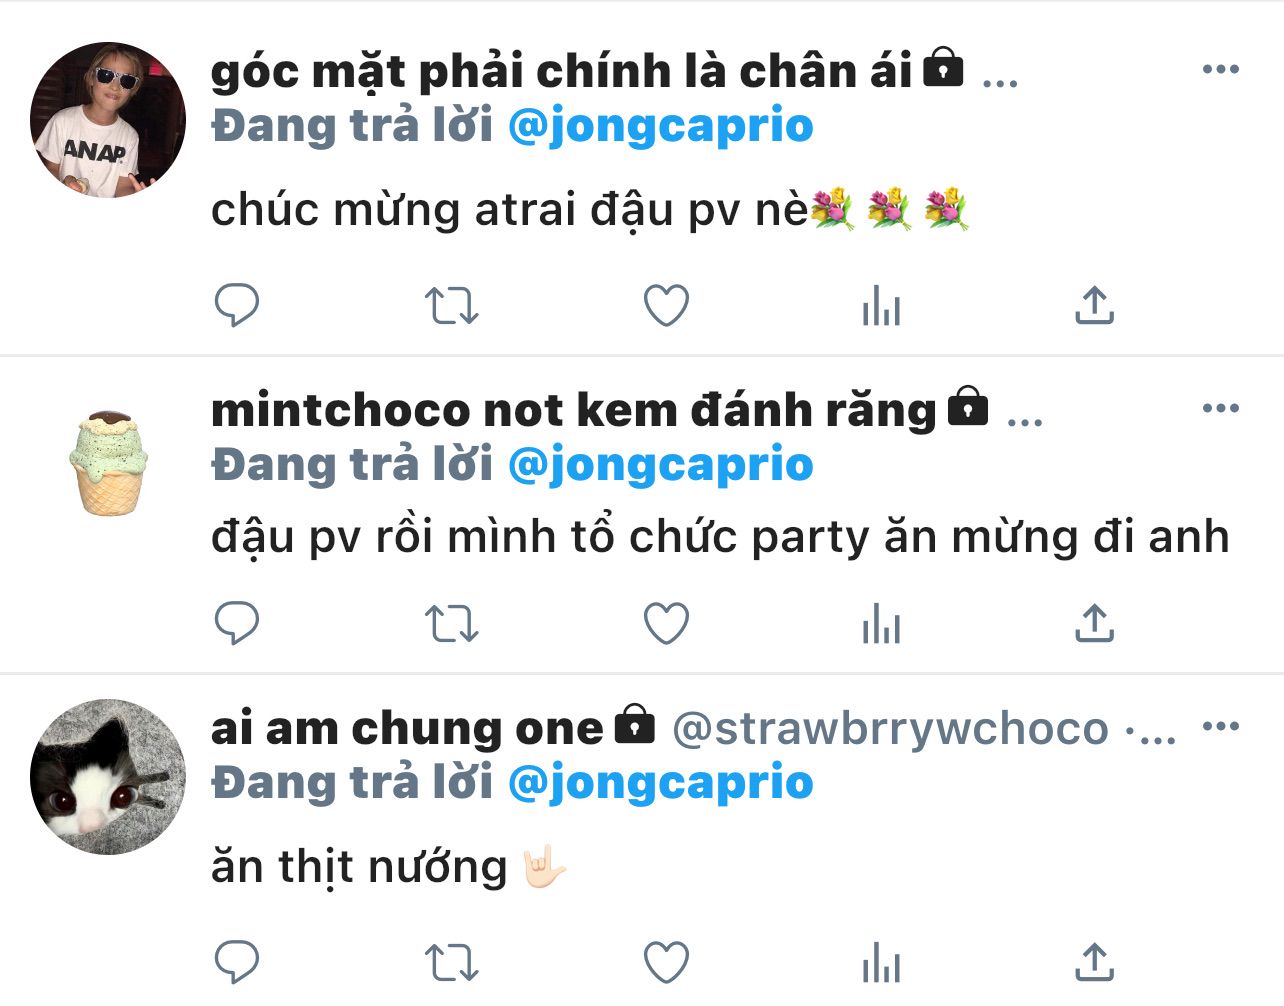Share the 'chúc mừng atrai đậu pv' tweet

pos(1094,305)
